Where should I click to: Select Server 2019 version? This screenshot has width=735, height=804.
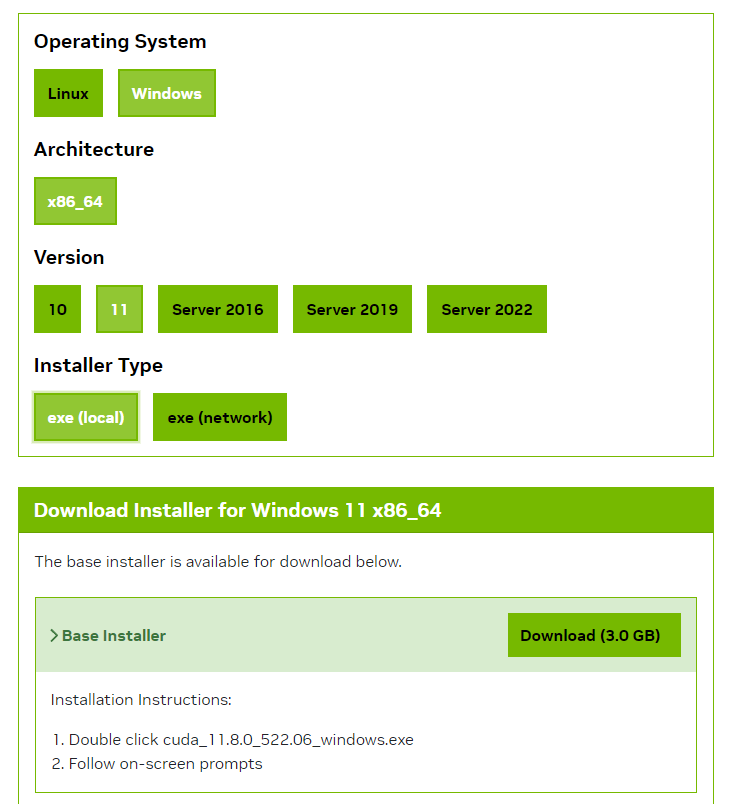click(352, 309)
